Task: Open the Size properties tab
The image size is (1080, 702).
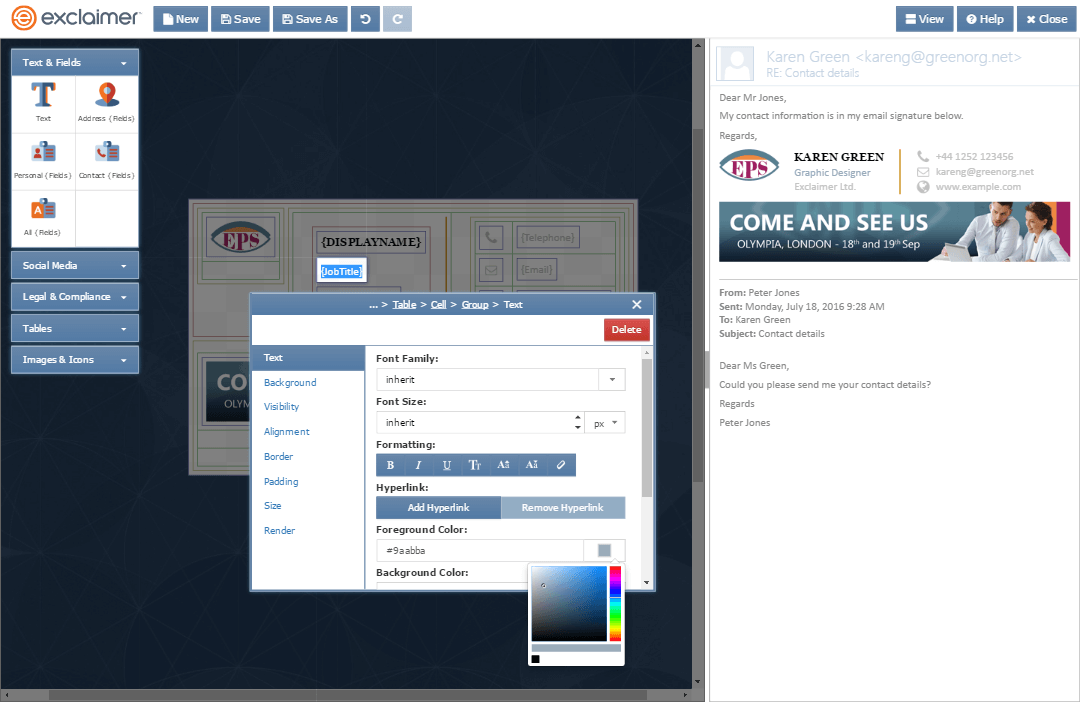Action: [273, 505]
